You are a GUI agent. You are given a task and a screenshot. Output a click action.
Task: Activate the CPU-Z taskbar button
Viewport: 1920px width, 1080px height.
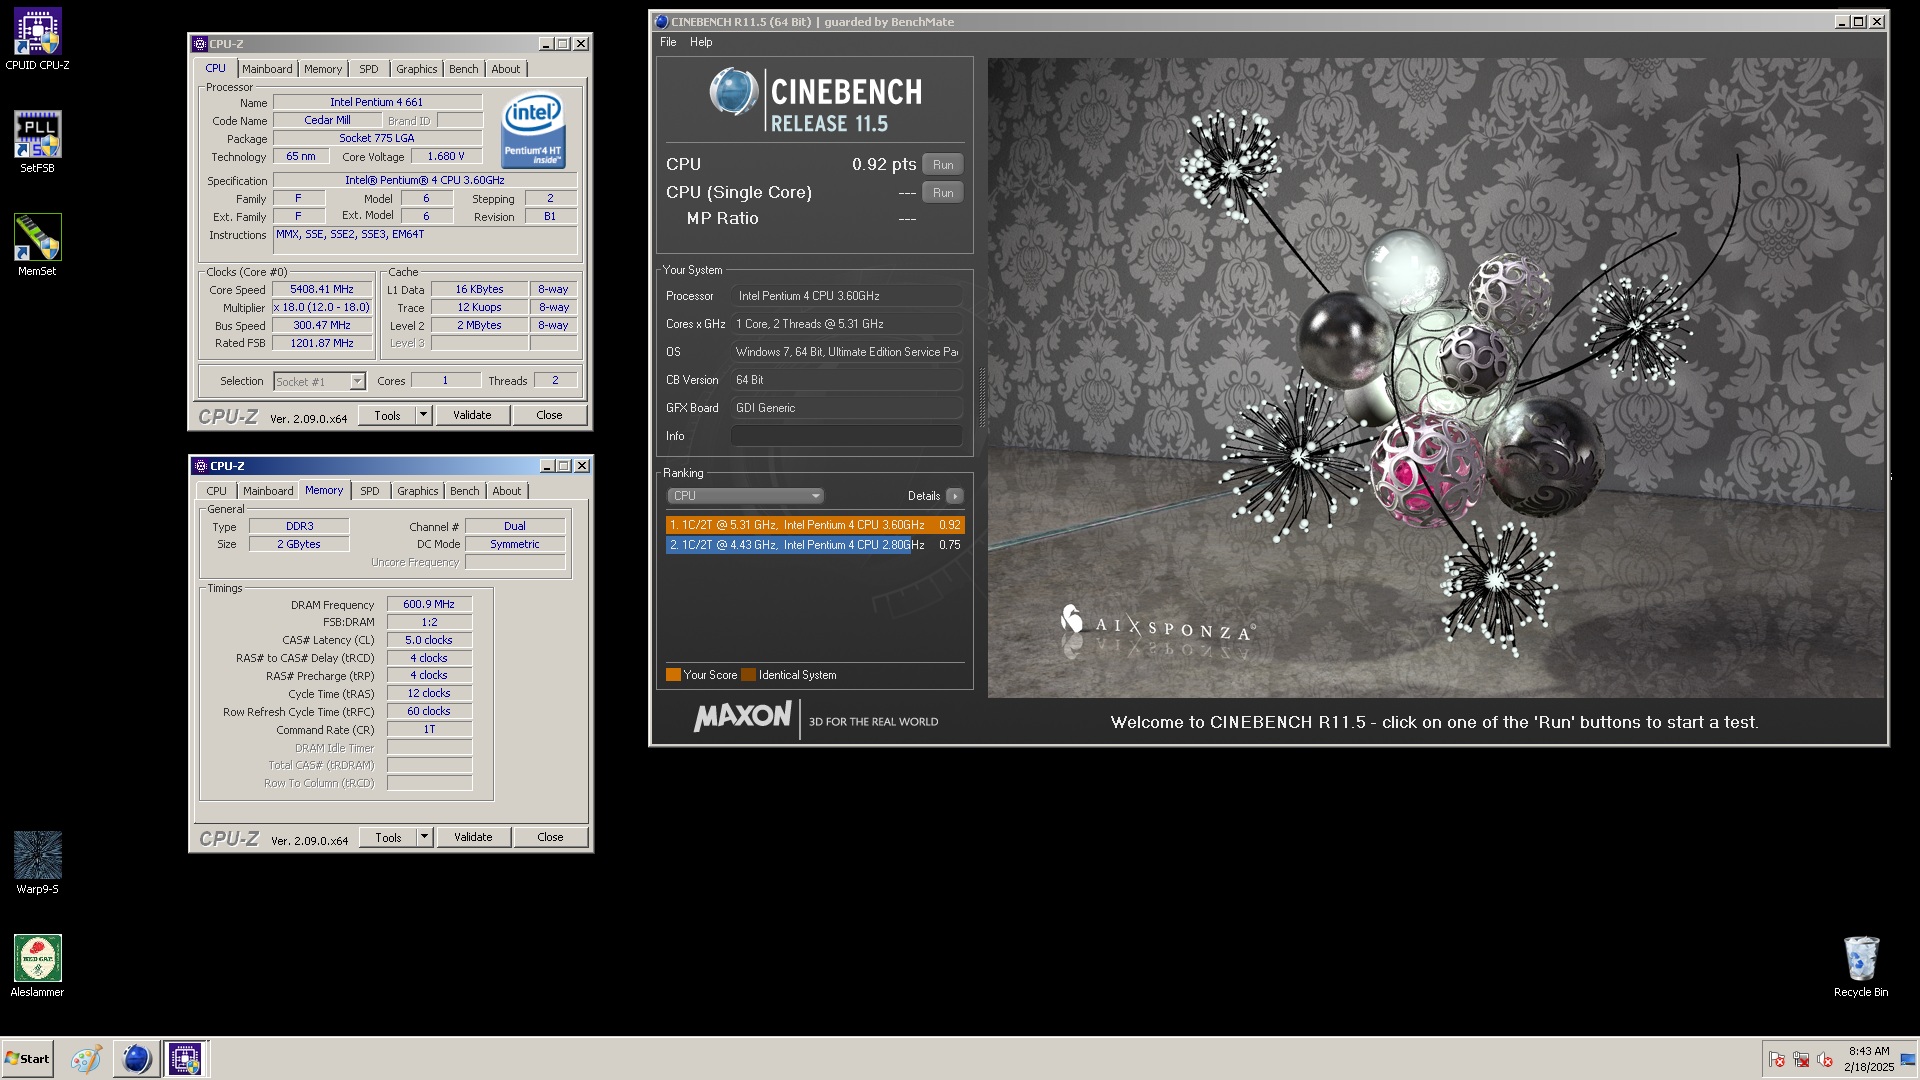[x=185, y=1059]
